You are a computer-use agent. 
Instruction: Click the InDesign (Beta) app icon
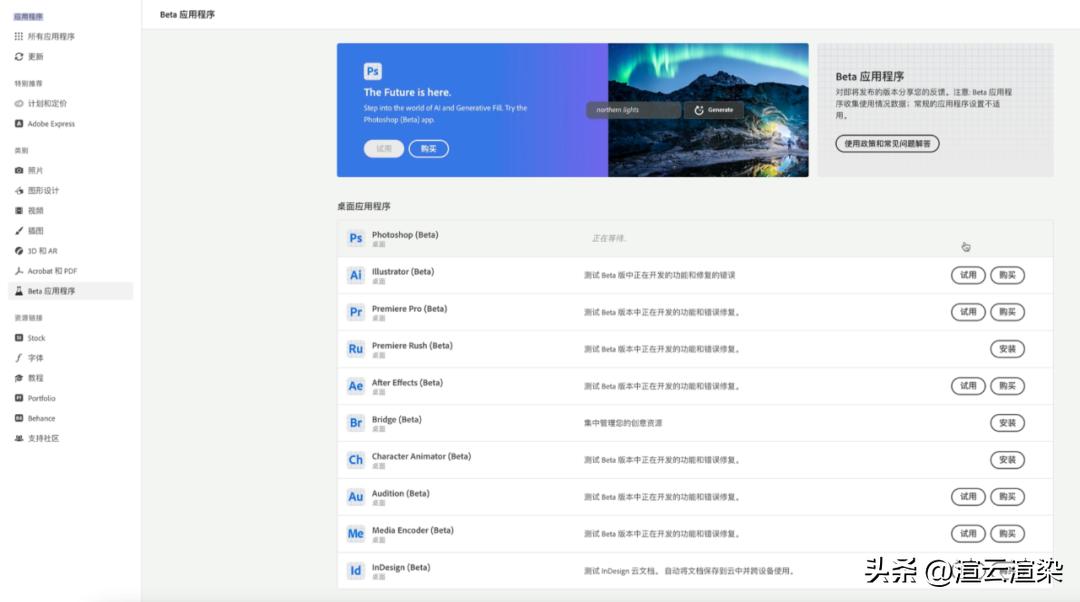[355, 571]
